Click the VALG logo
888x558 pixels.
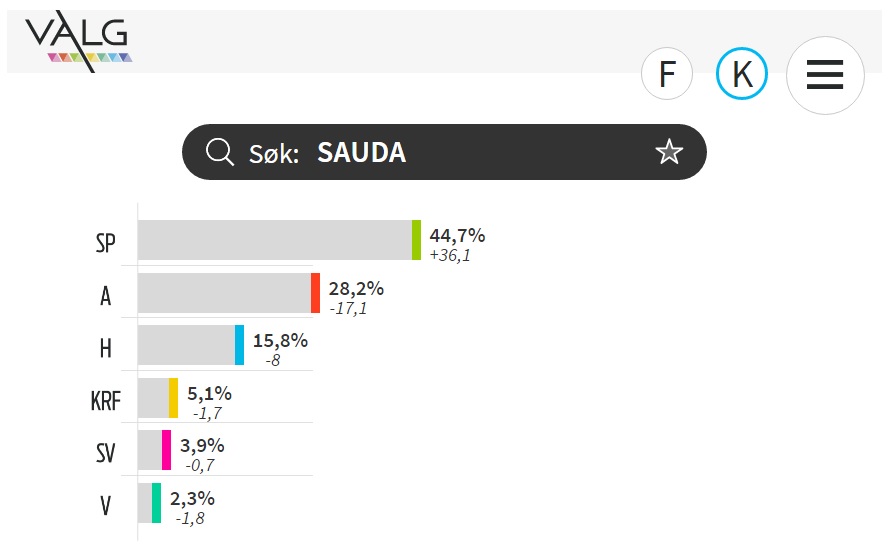click(x=78, y=41)
